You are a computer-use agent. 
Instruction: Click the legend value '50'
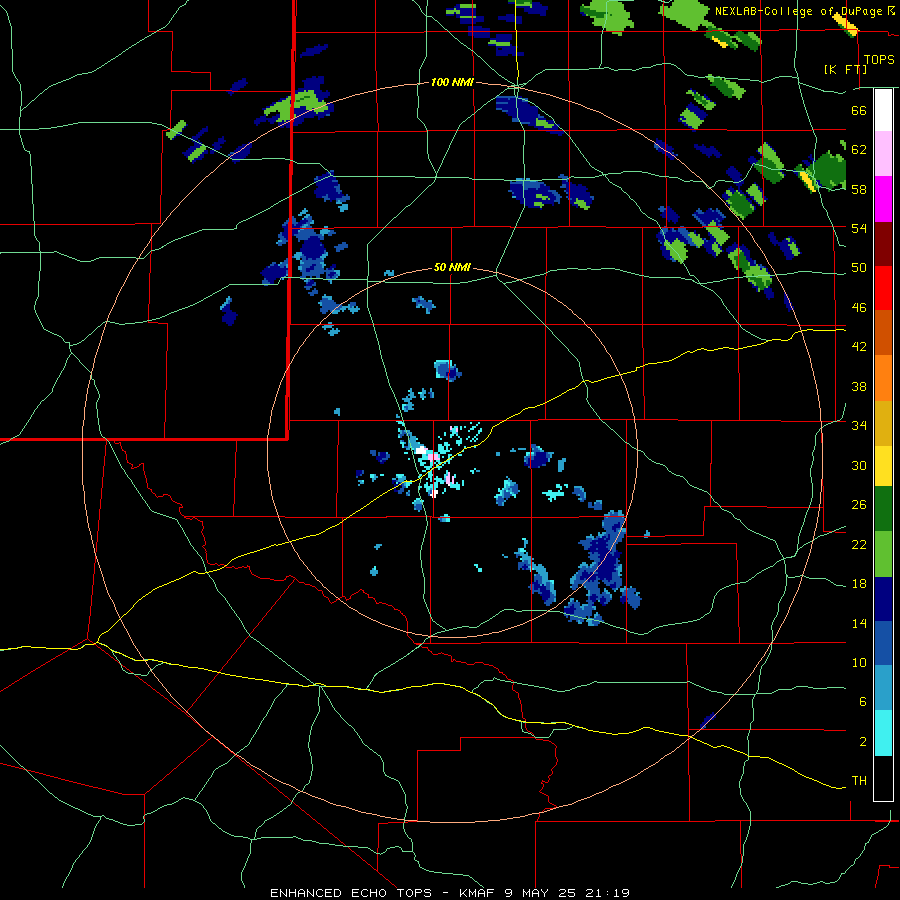pyautogui.click(x=859, y=268)
